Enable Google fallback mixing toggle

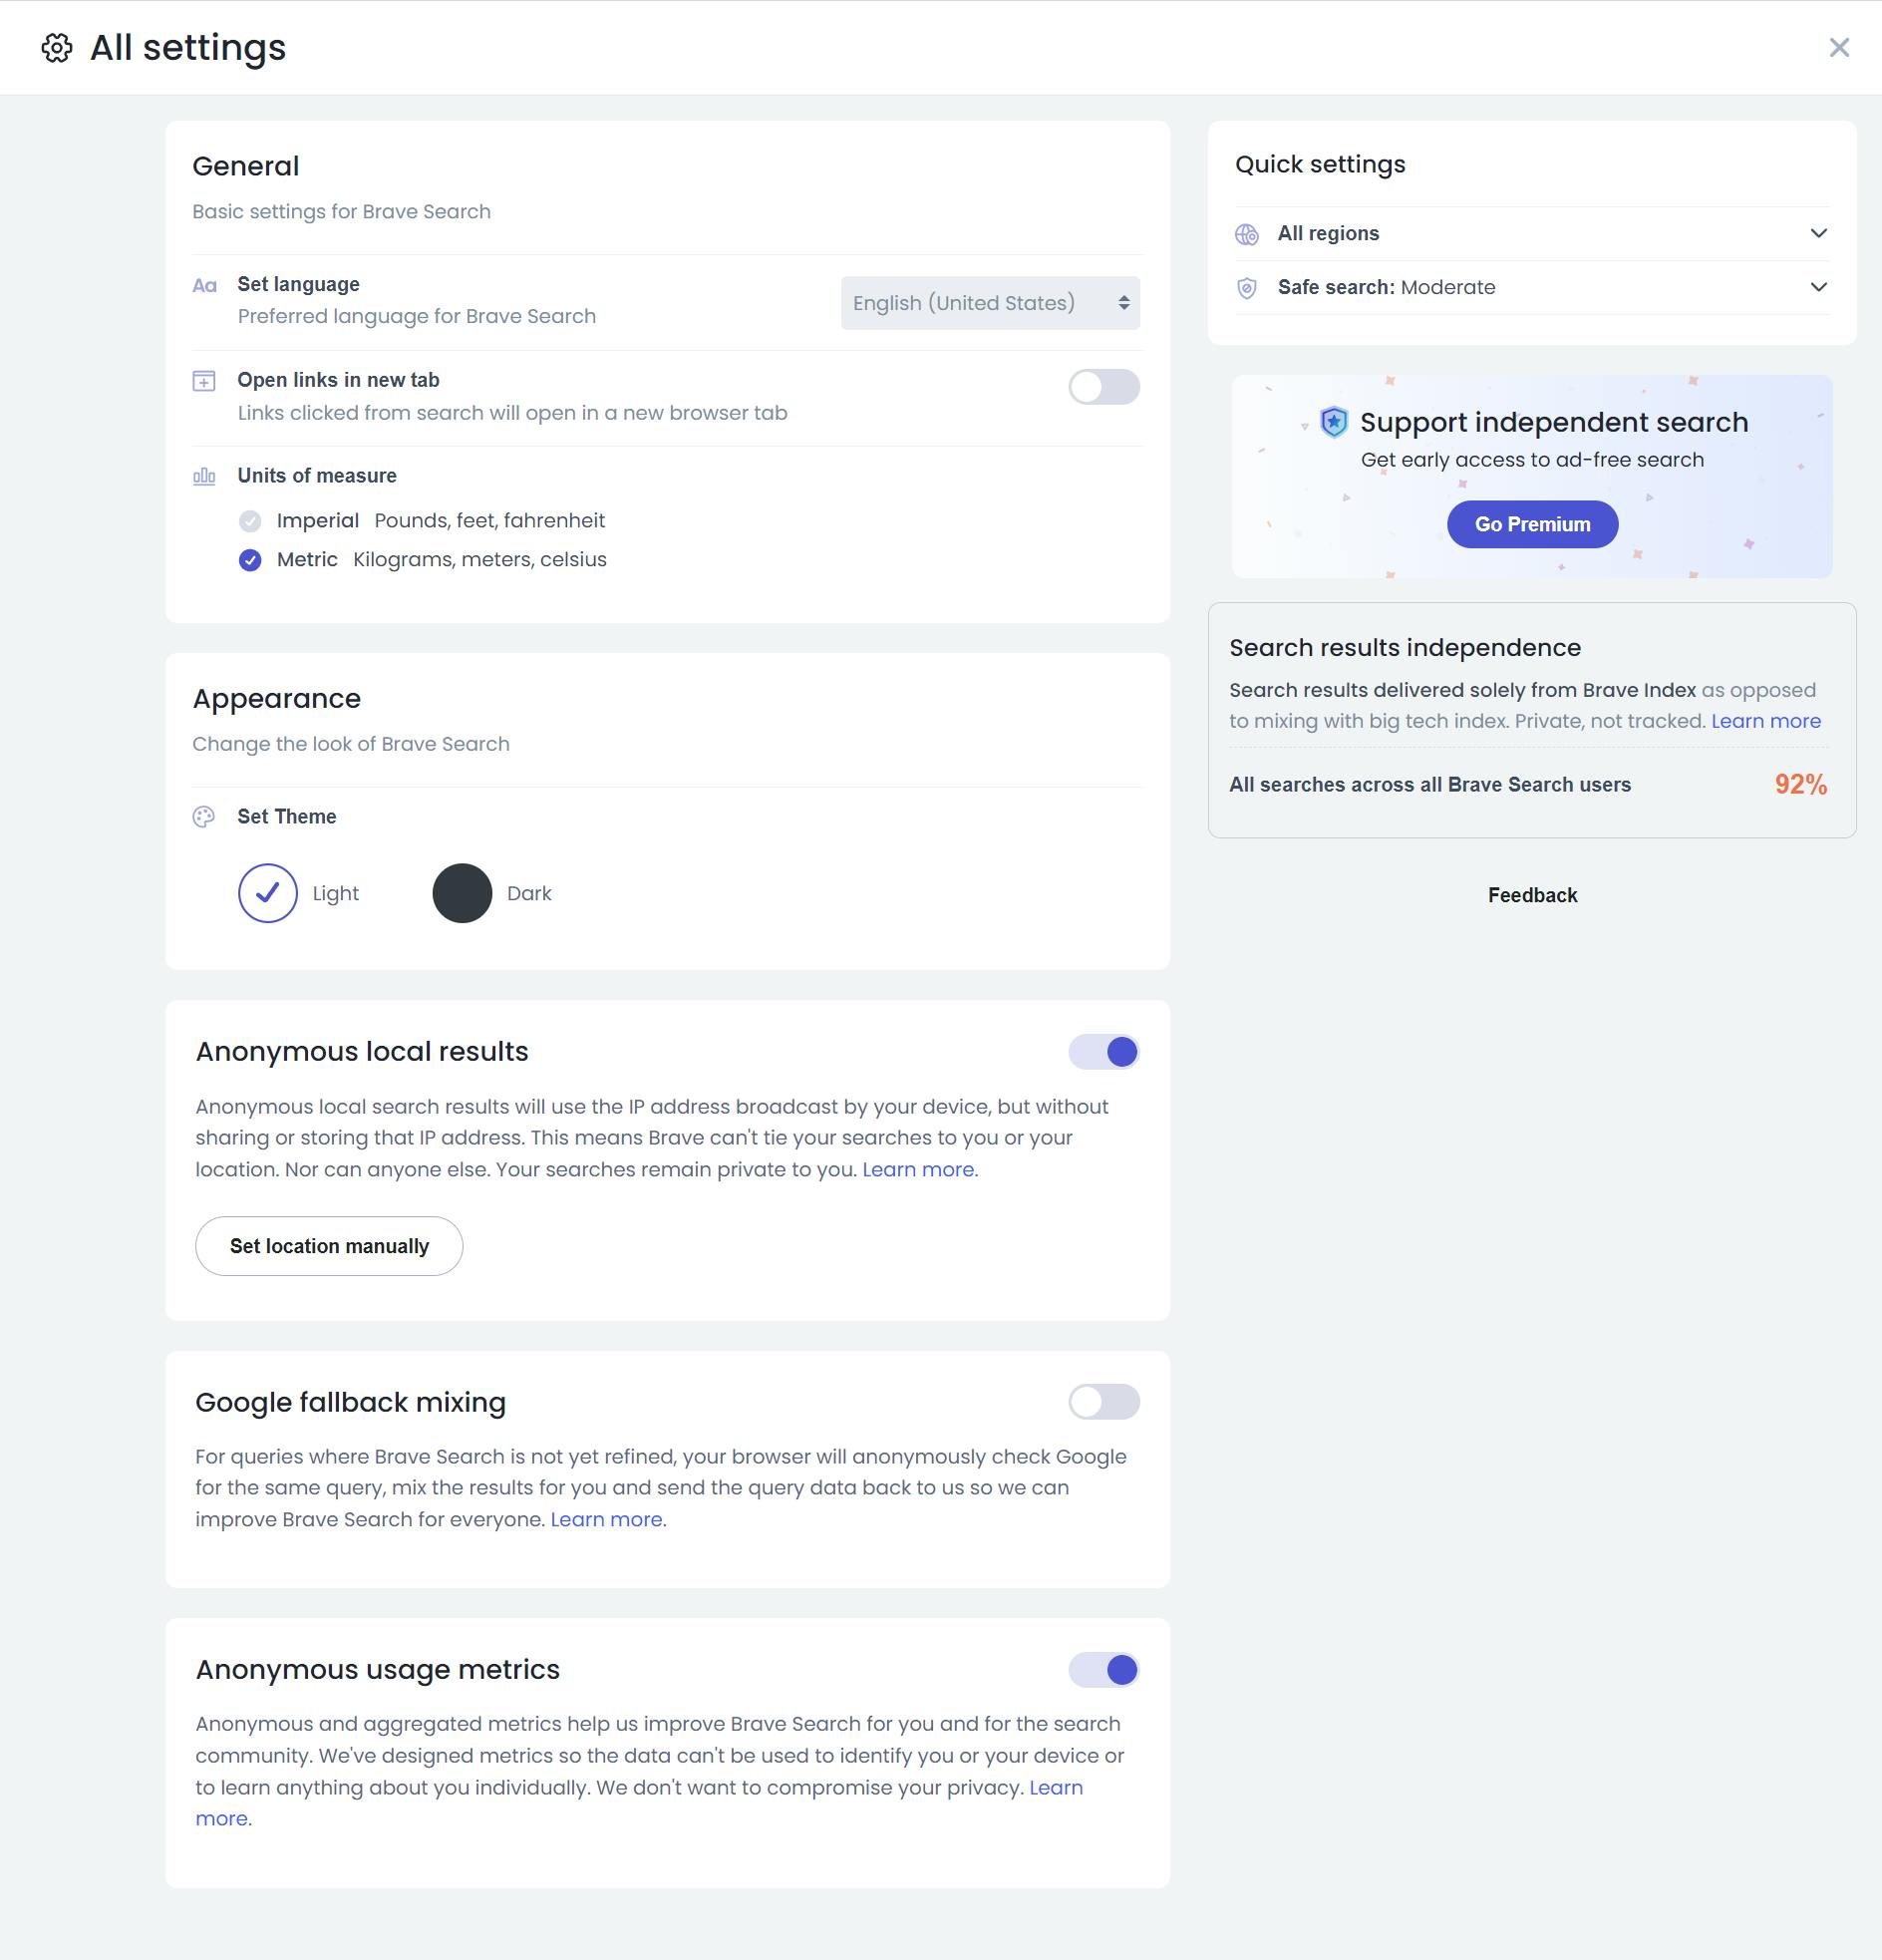pyautogui.click(x=1103, y=1402)
